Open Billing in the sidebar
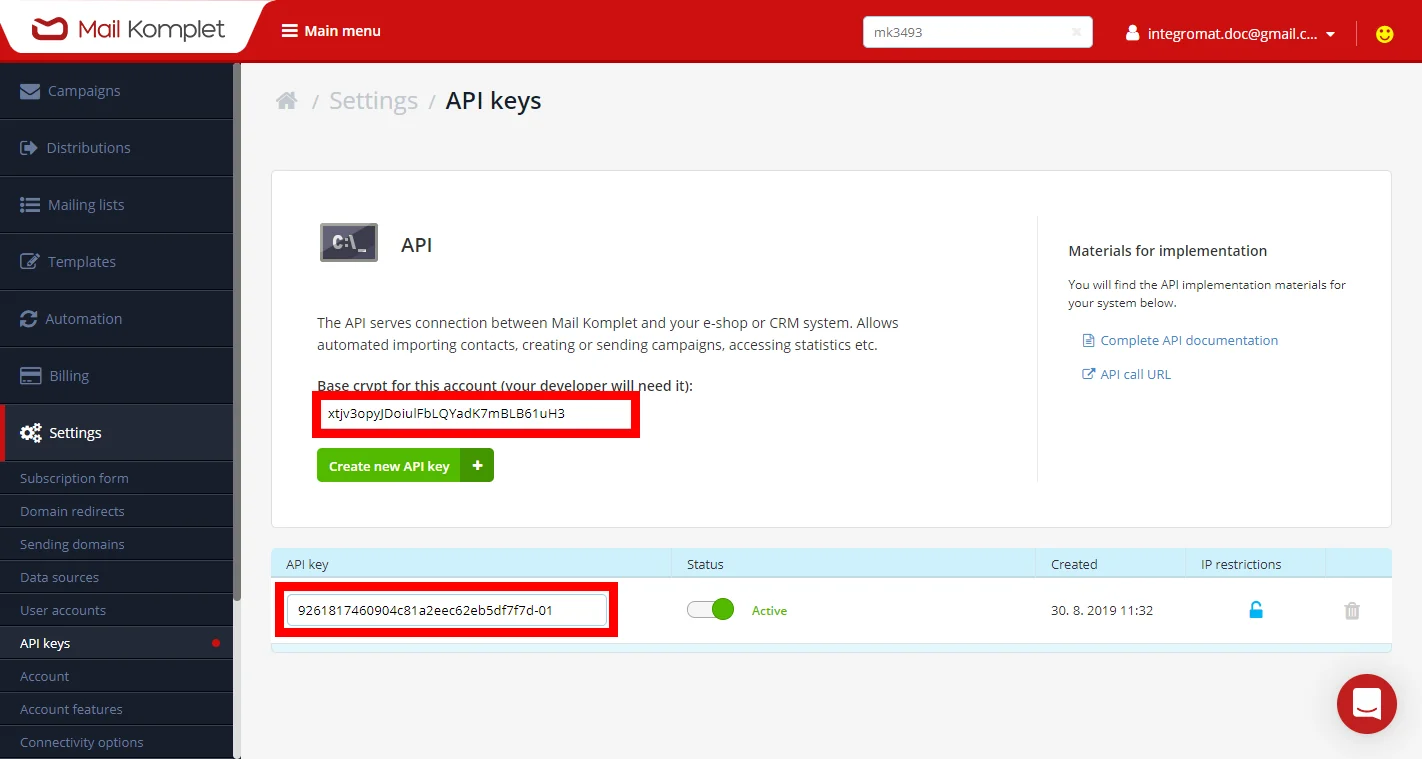 click(x=116, y=376)
